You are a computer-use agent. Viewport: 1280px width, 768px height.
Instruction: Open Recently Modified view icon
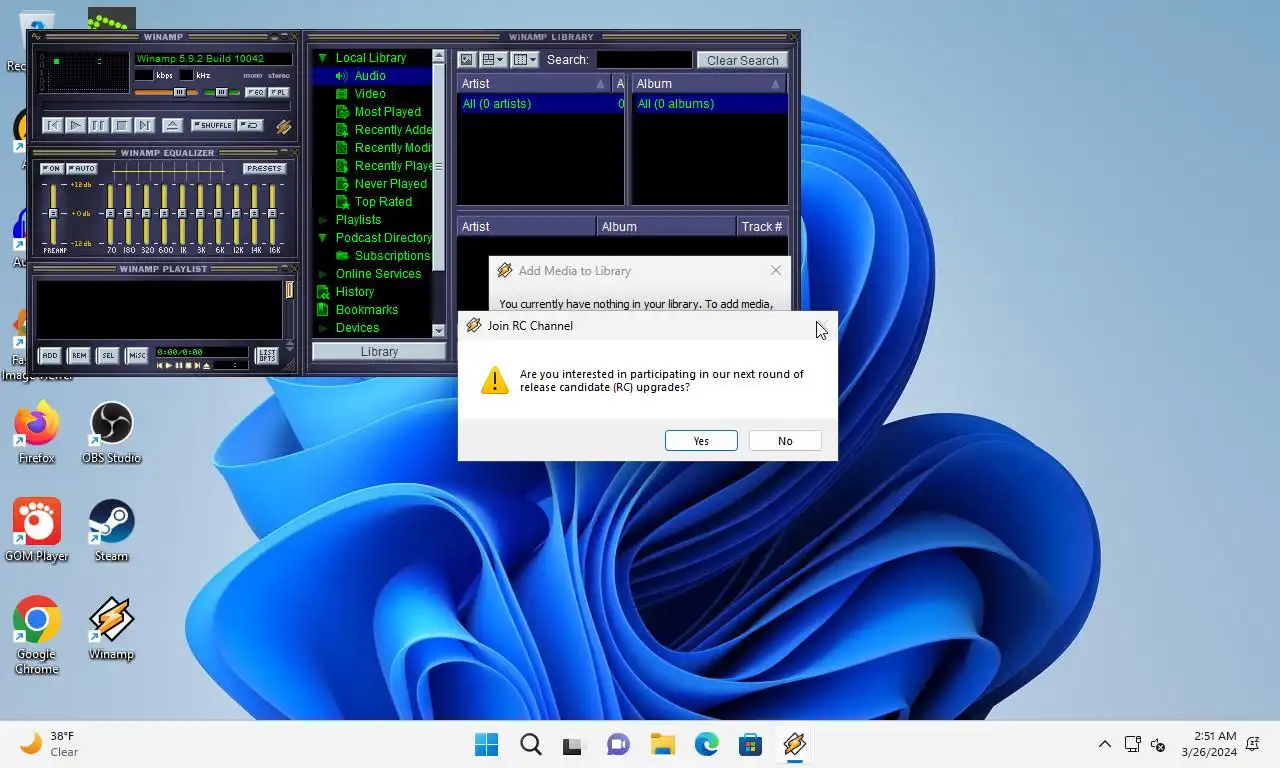pyautogui.click(x=342, y=148)
